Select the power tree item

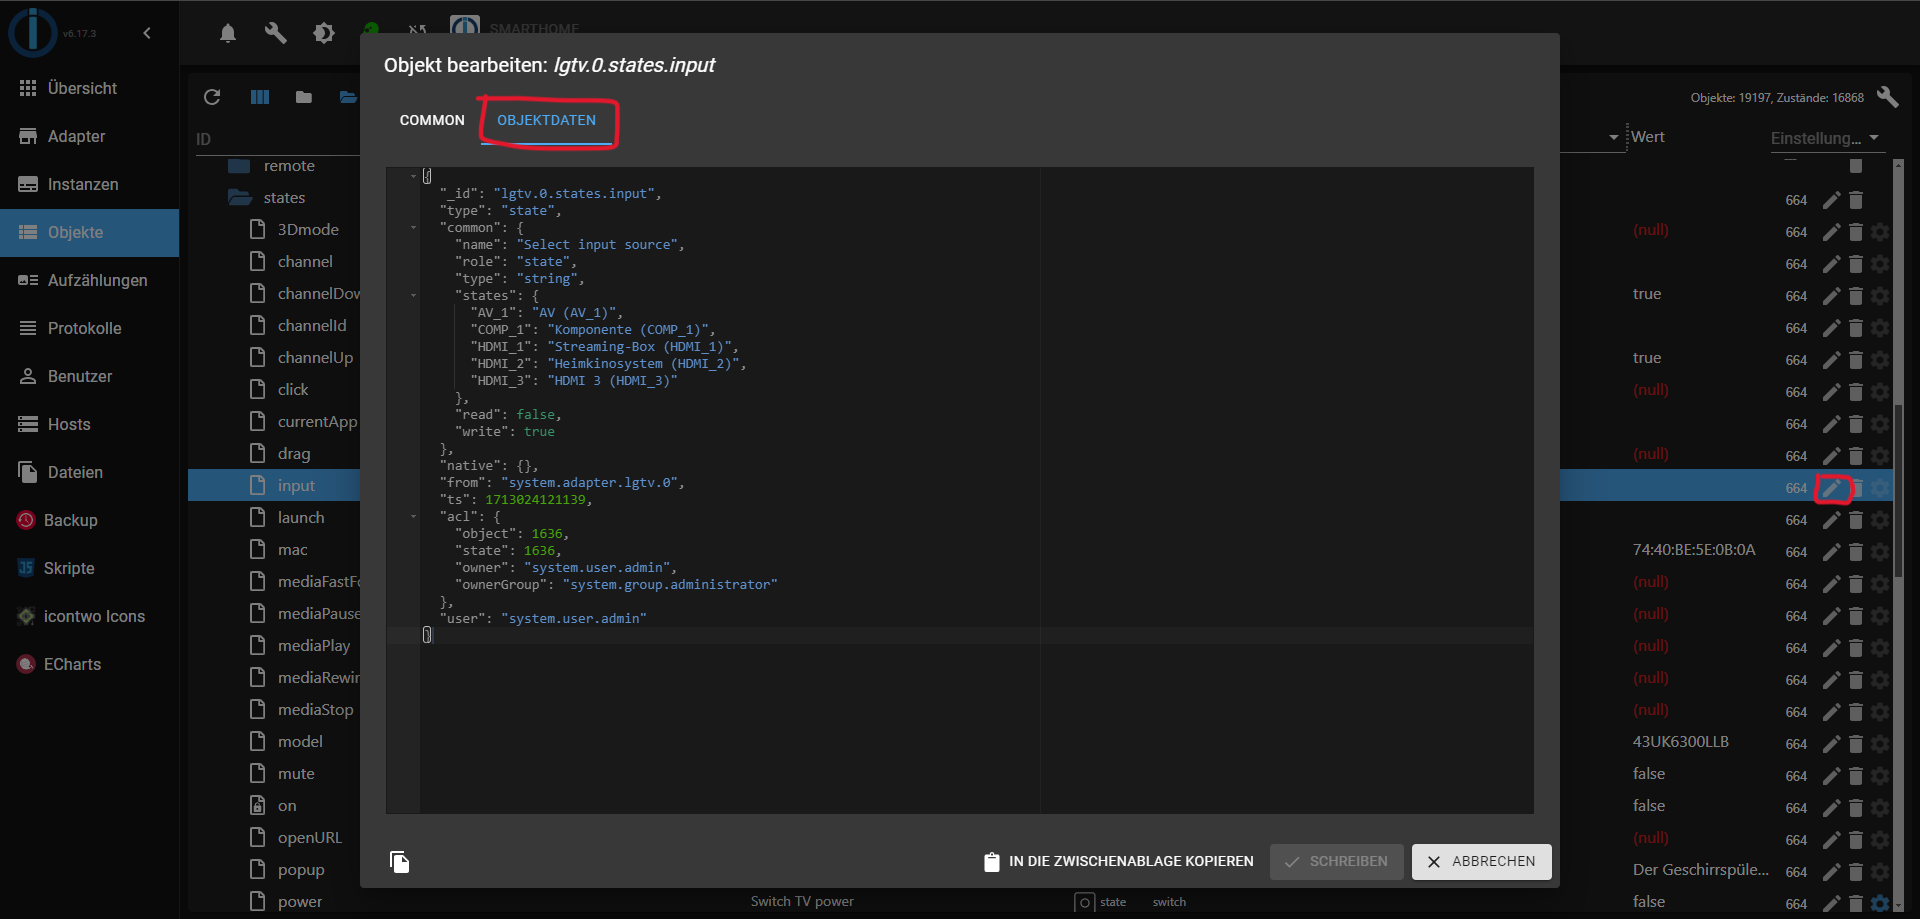pos(300,902)
